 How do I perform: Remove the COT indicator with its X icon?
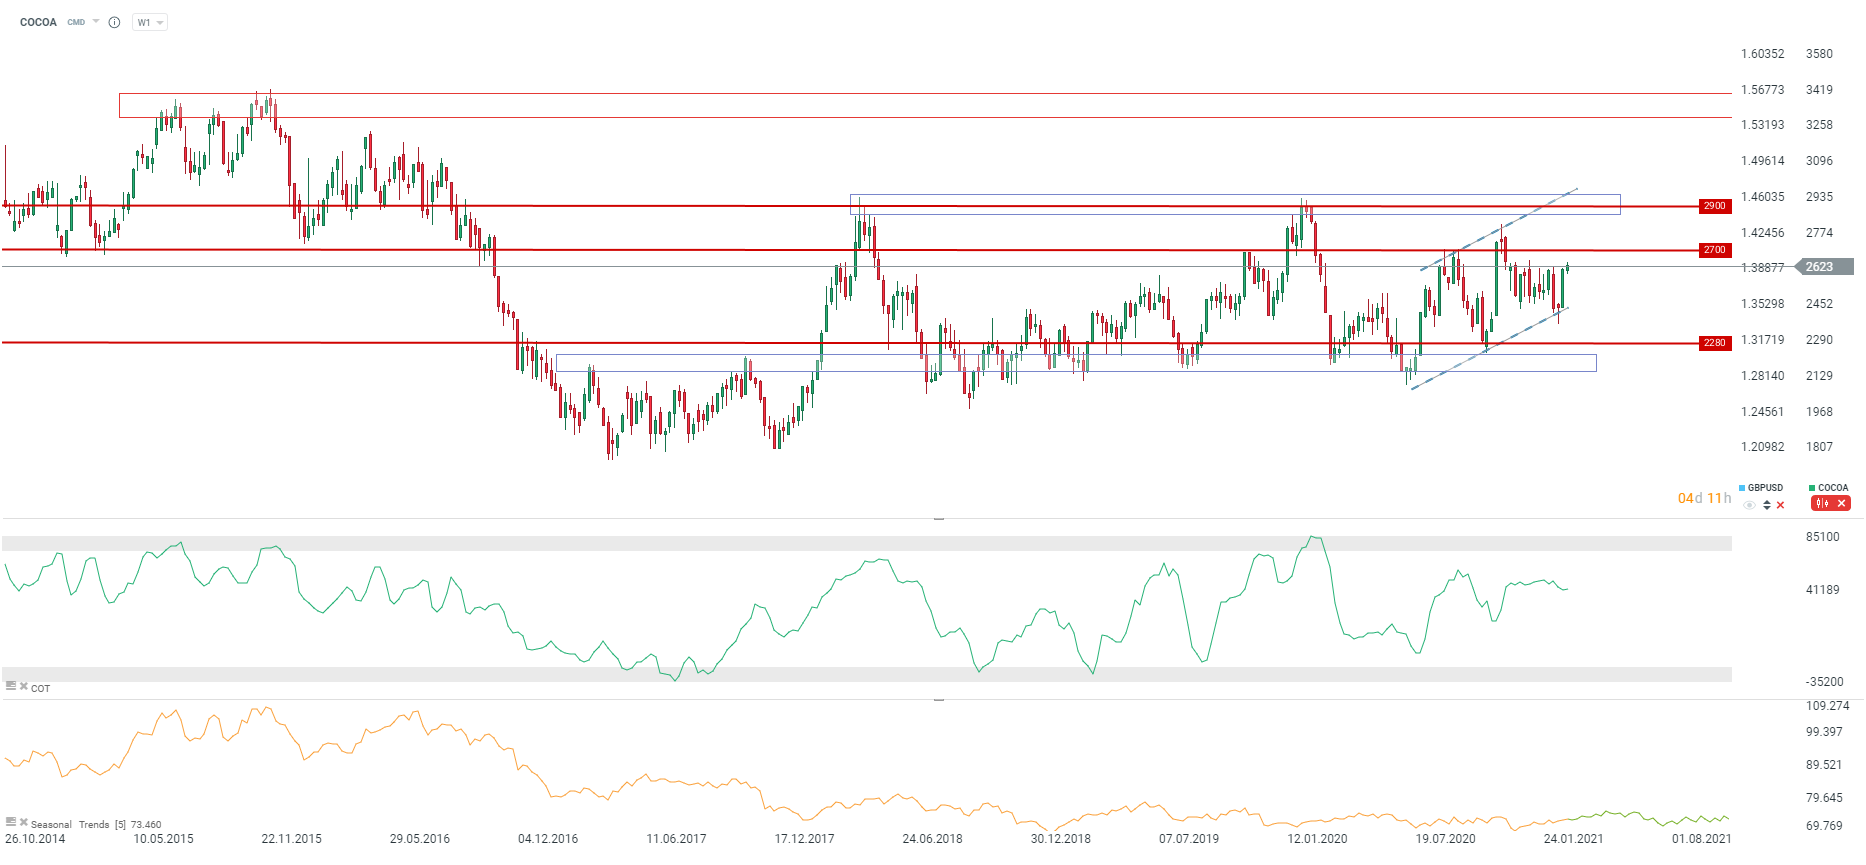click(x=24, y=686)
